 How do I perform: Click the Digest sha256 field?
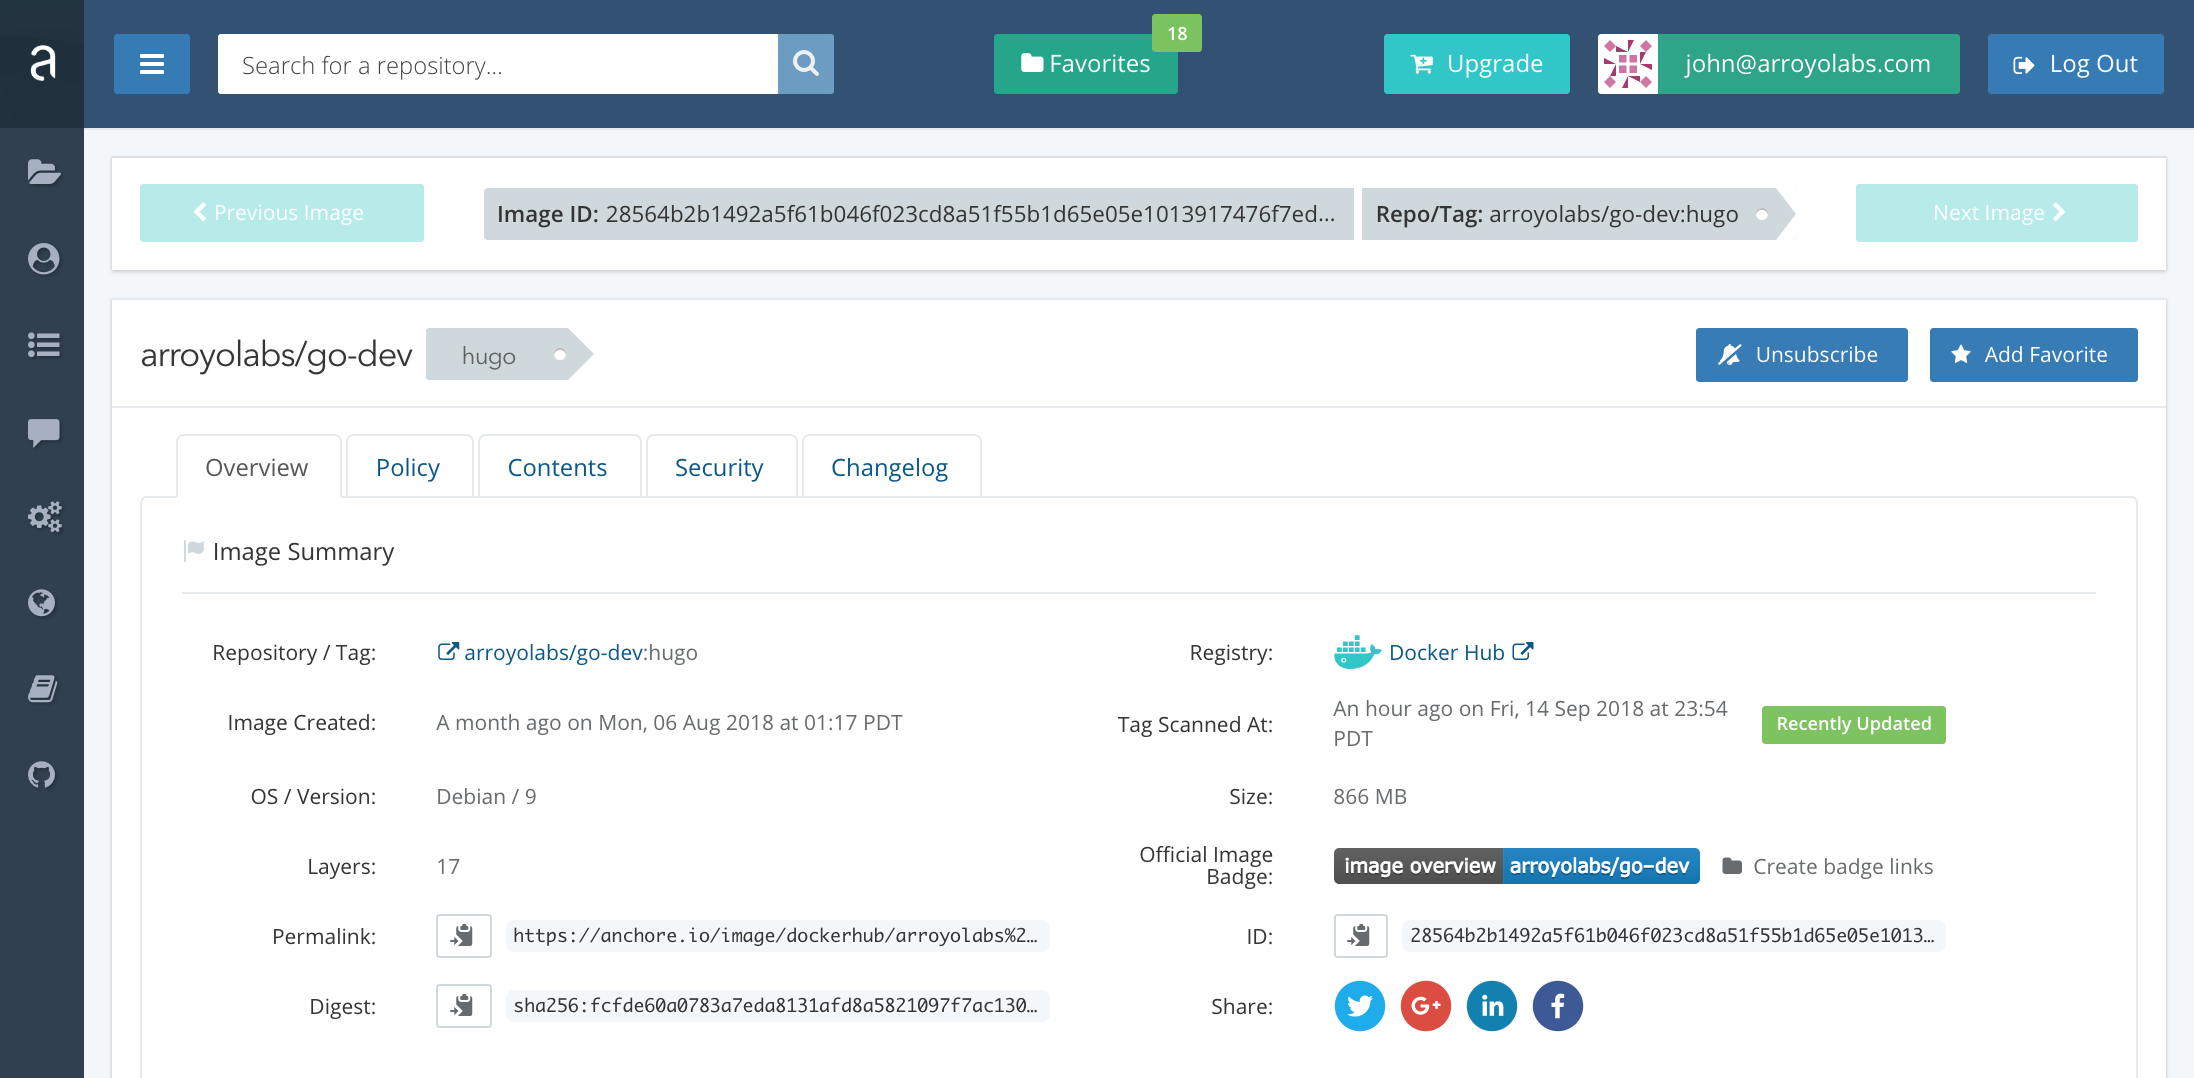point(776,1006)
